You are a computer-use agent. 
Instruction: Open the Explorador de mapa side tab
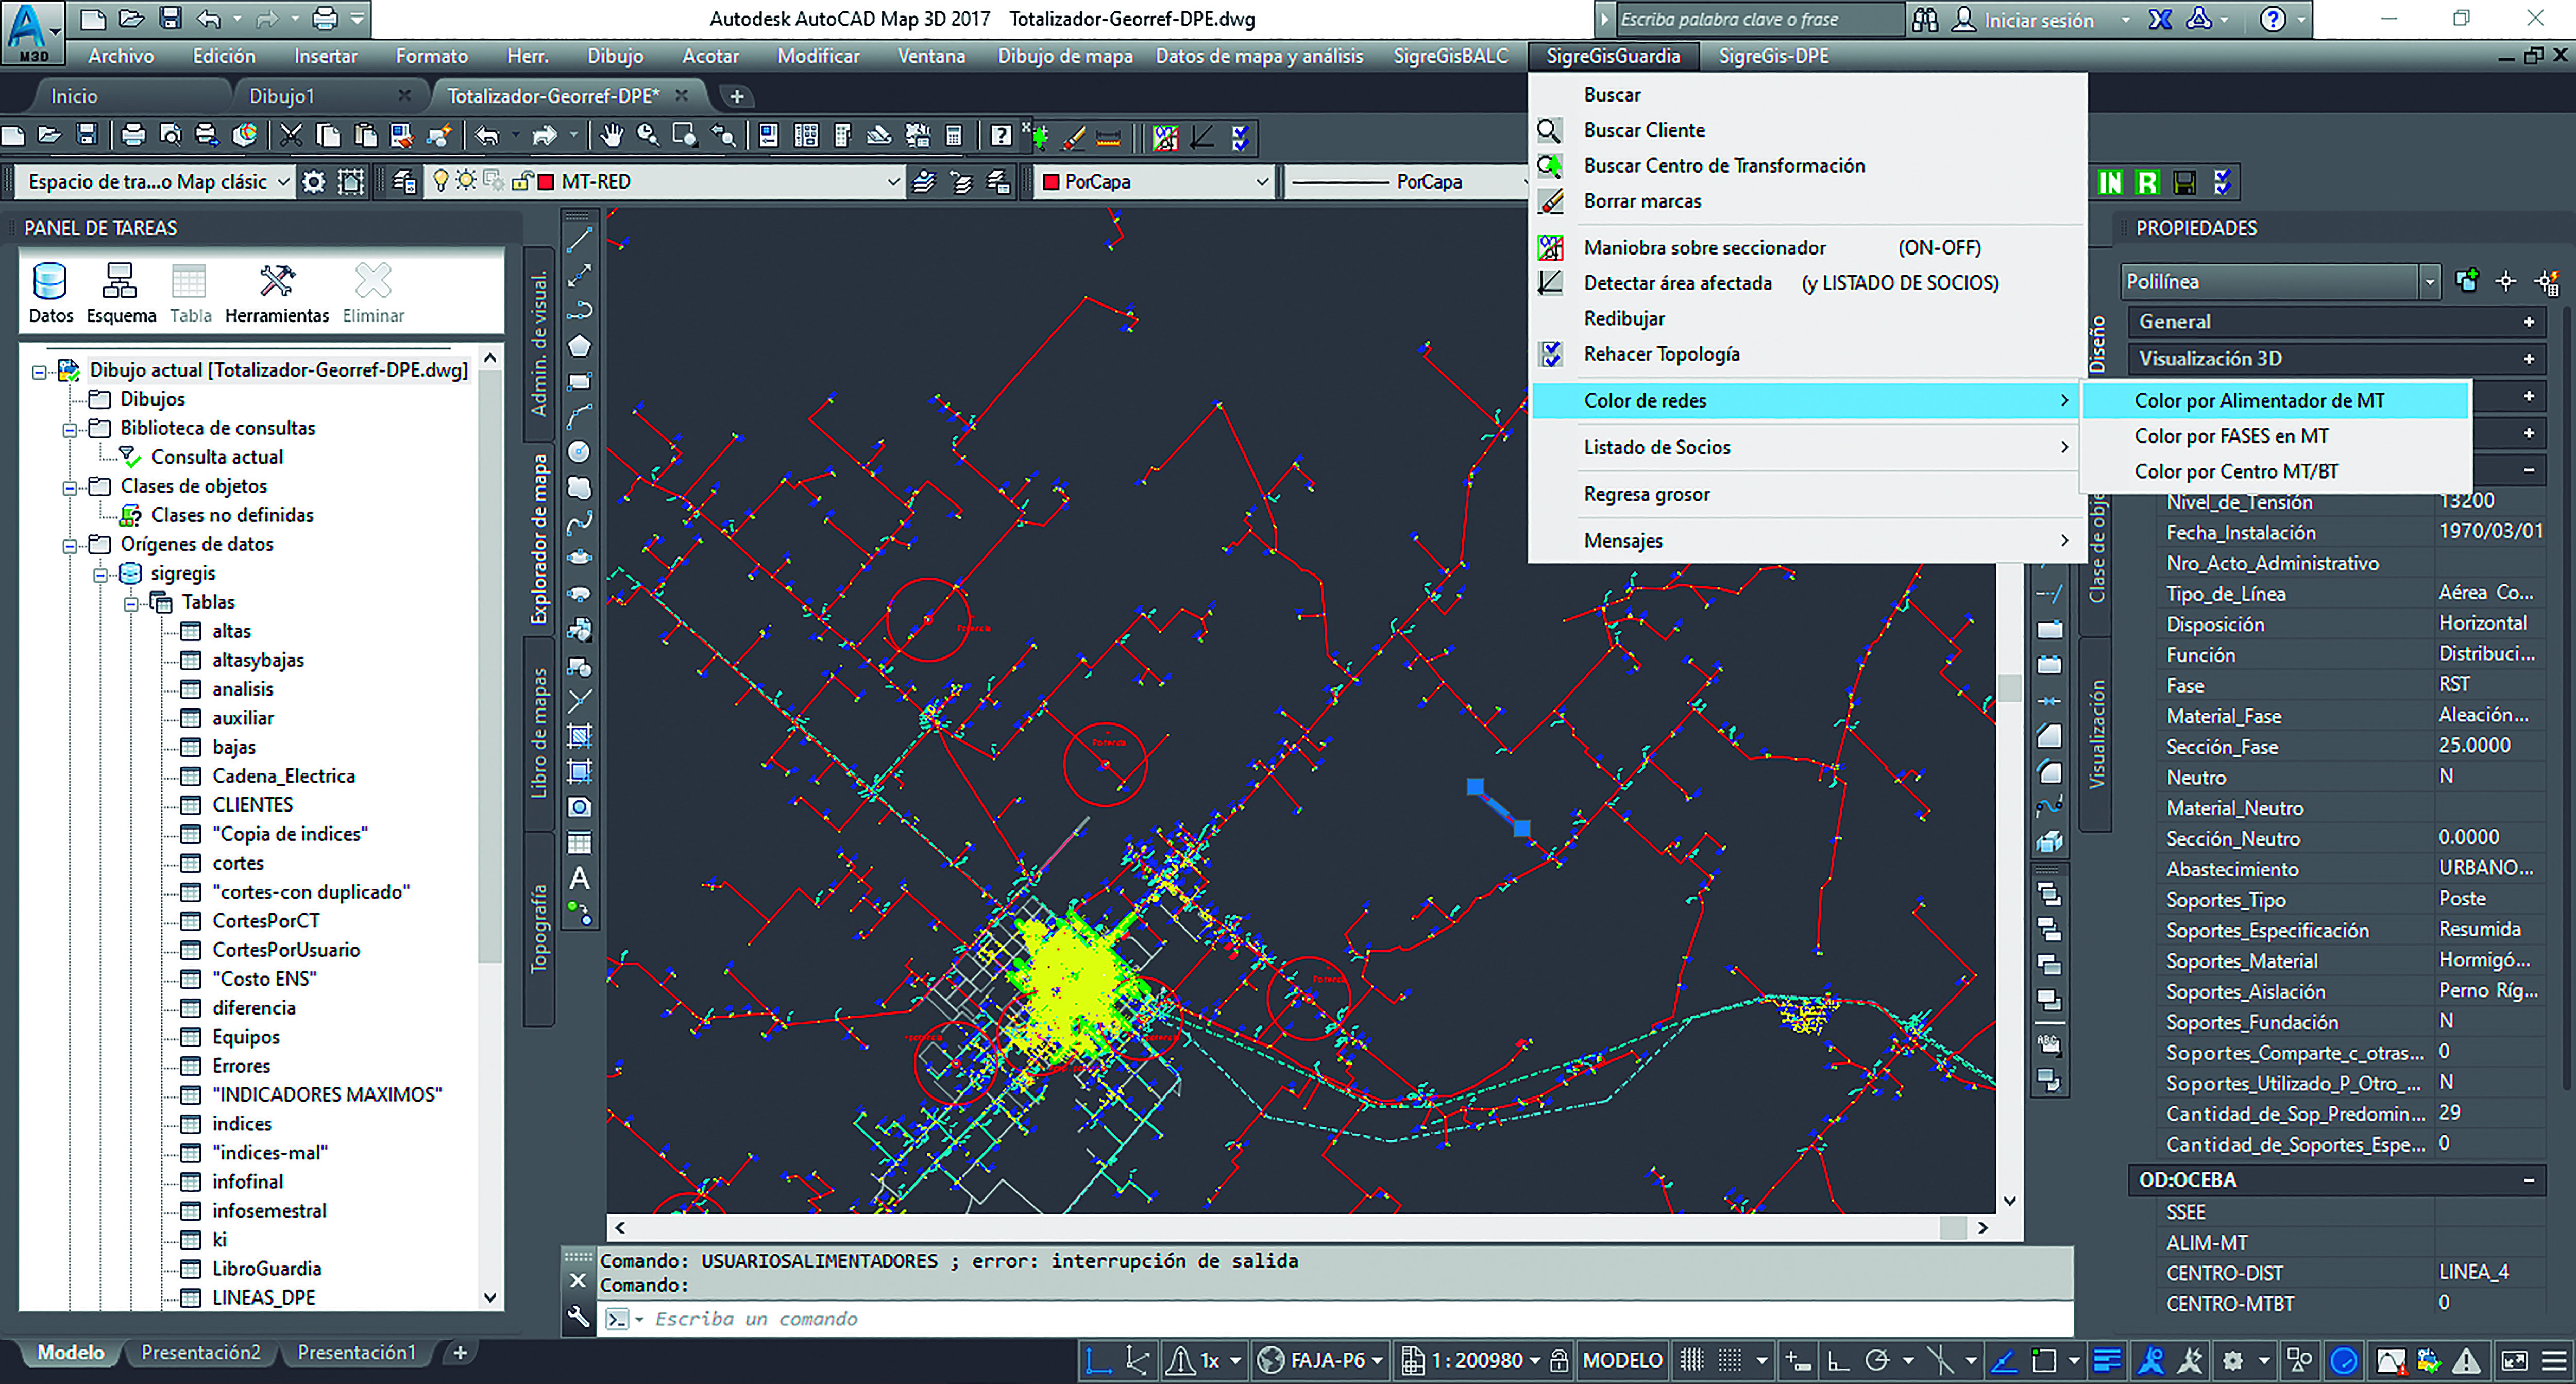(539, 540)
